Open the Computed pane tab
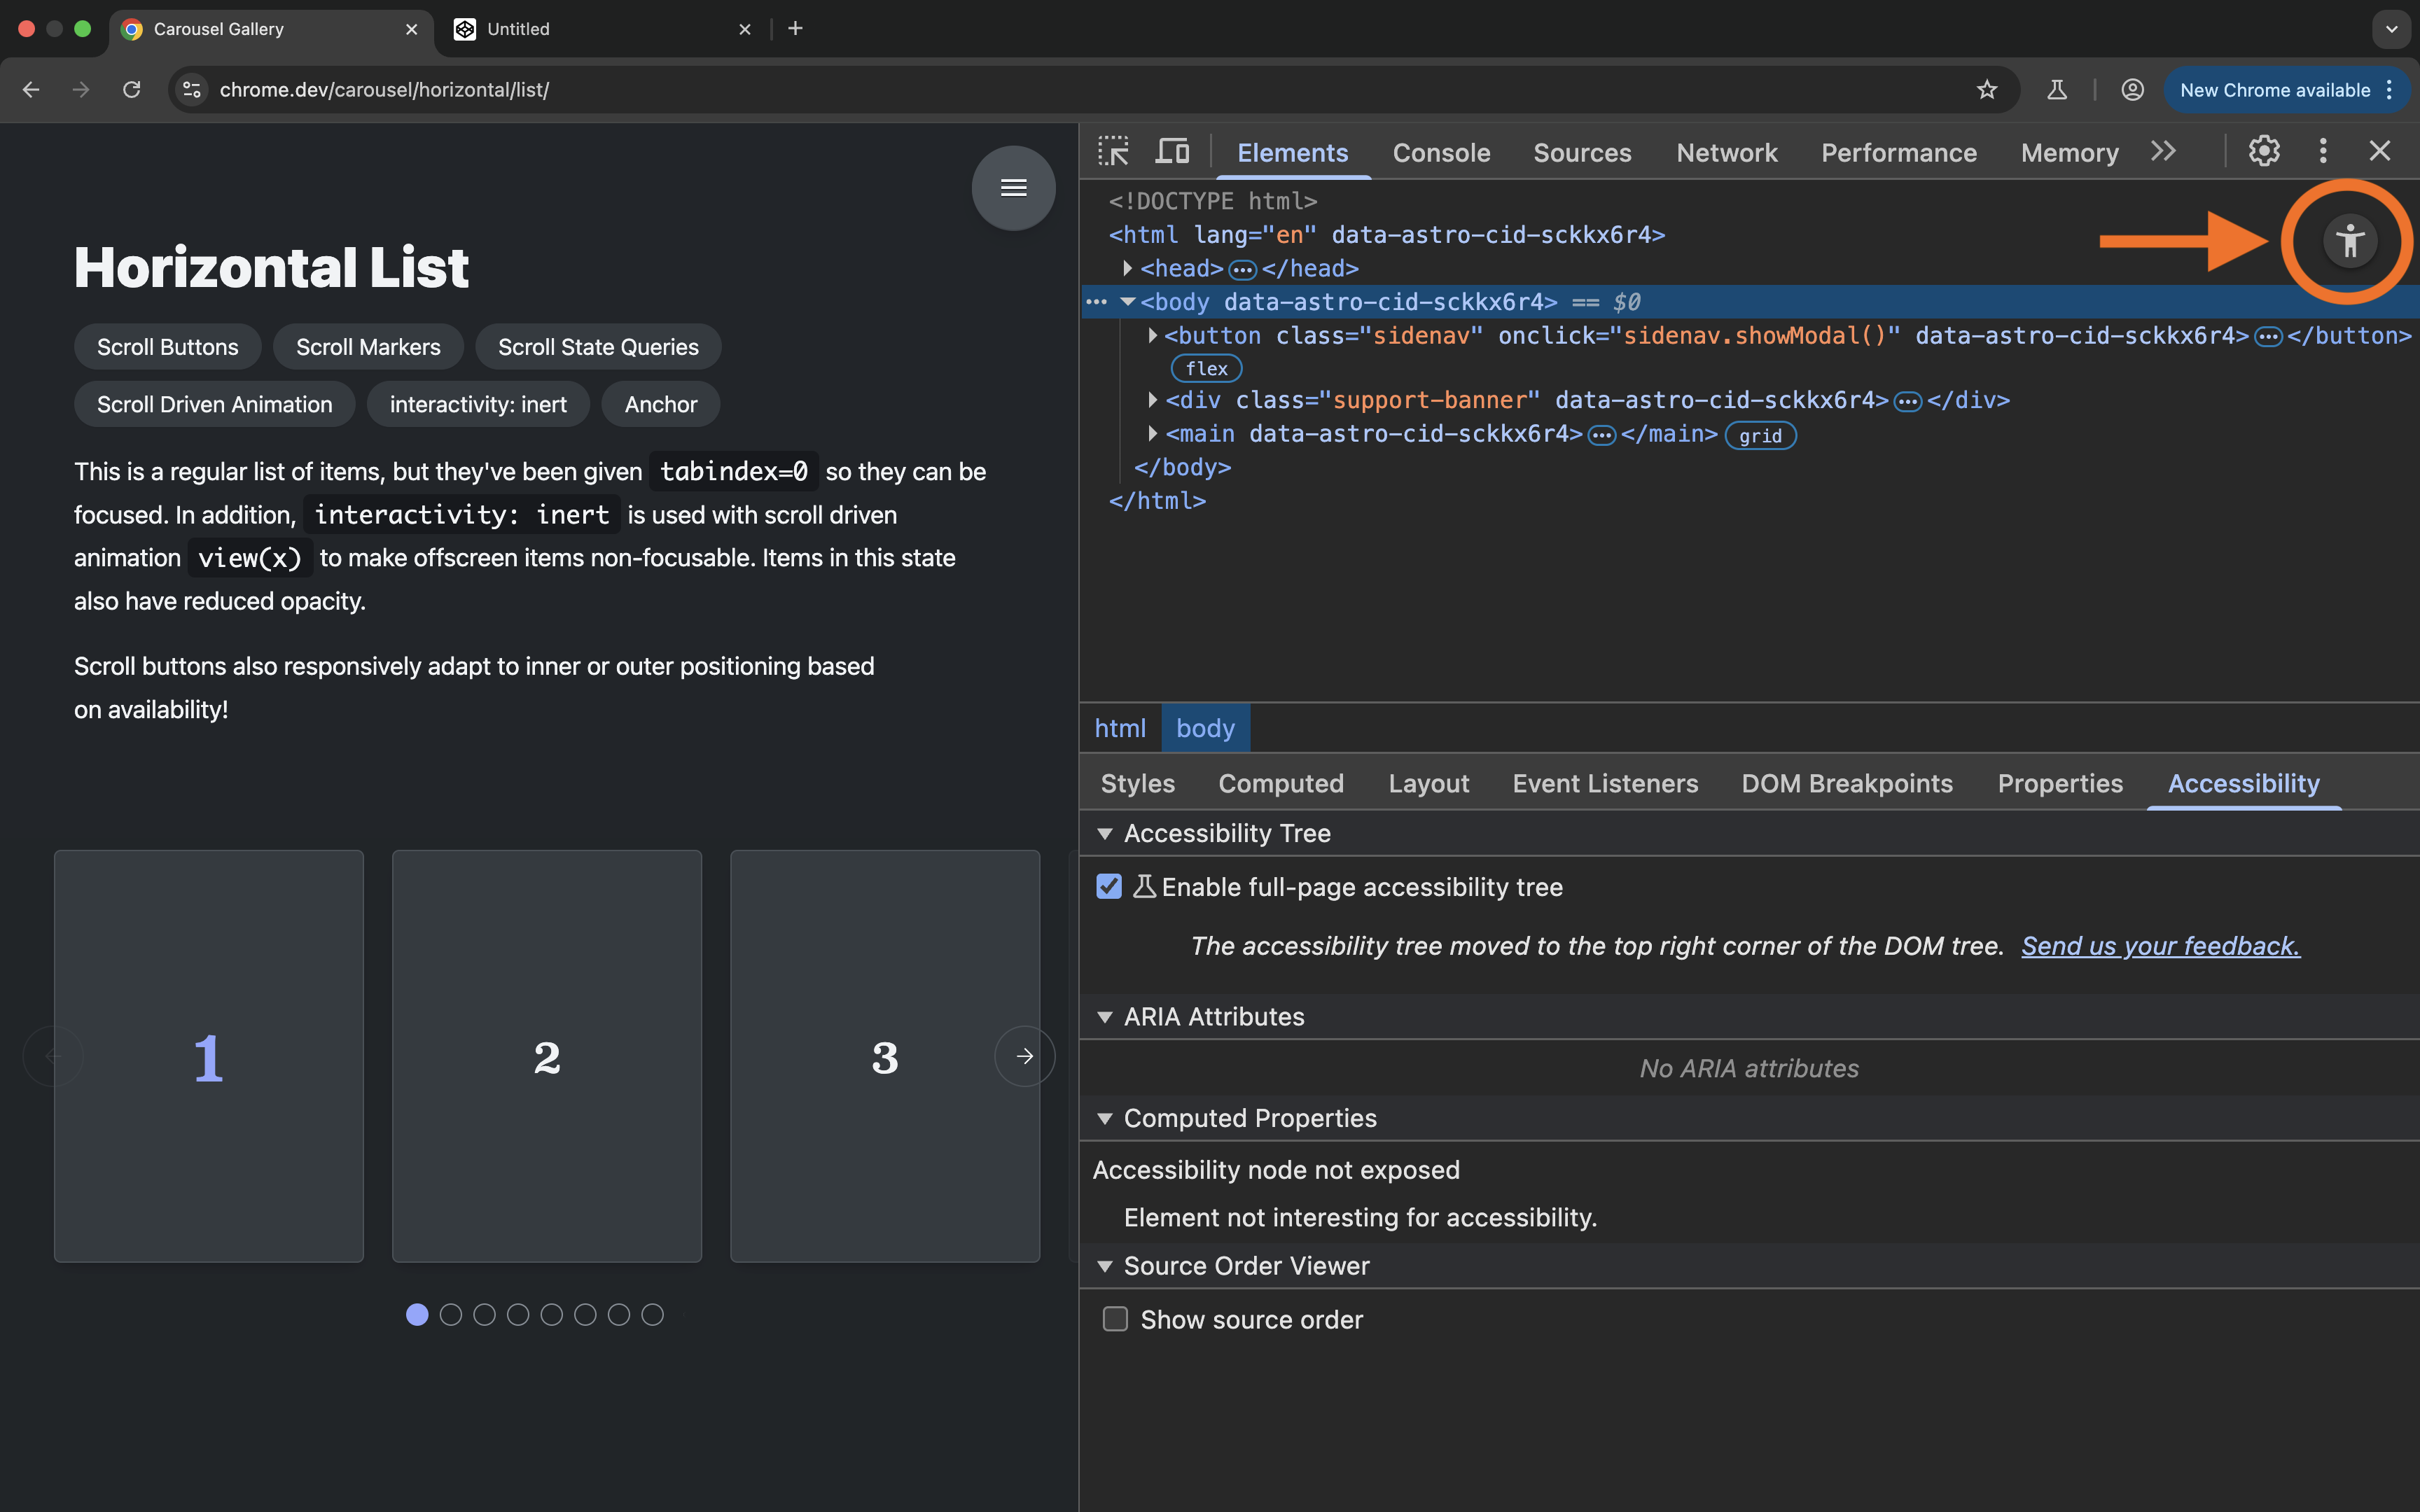 (1280, 784)
